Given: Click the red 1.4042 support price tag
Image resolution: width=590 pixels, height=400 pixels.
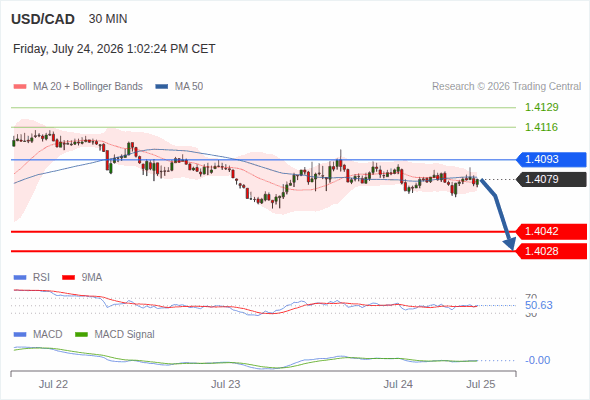Looking at the screenshot, I should [551, 231].
